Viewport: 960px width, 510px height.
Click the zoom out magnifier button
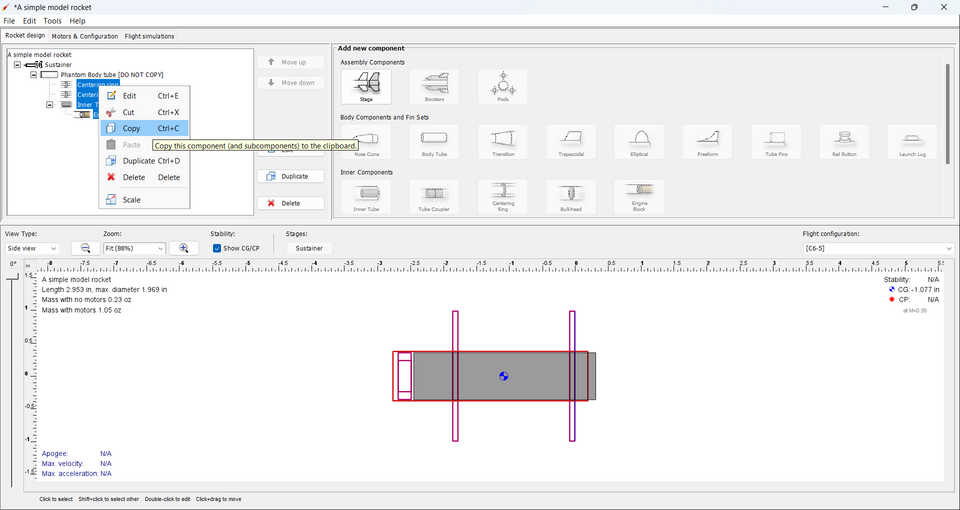86,248
